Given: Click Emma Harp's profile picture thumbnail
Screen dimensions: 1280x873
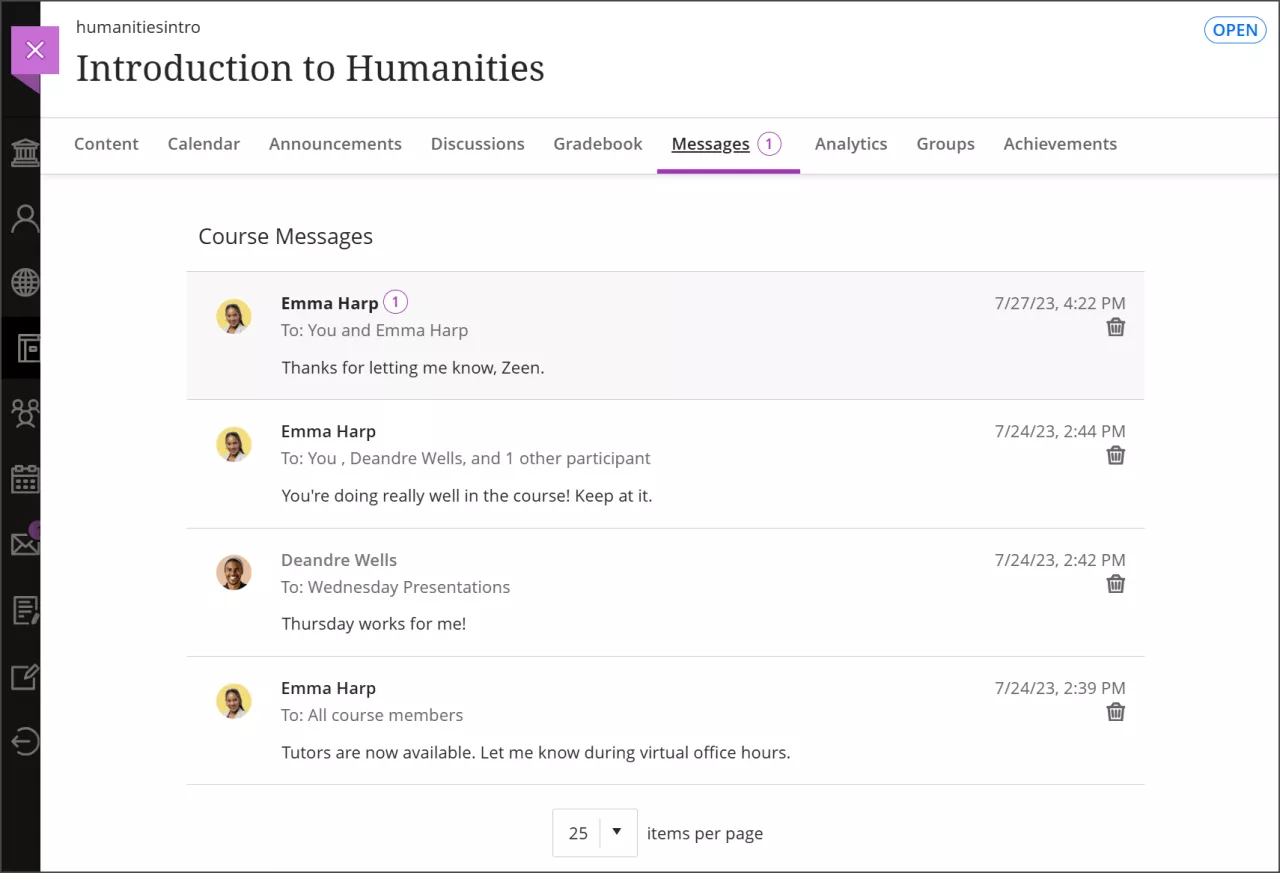Looking at the screenshot, I should tap(234, 316).
